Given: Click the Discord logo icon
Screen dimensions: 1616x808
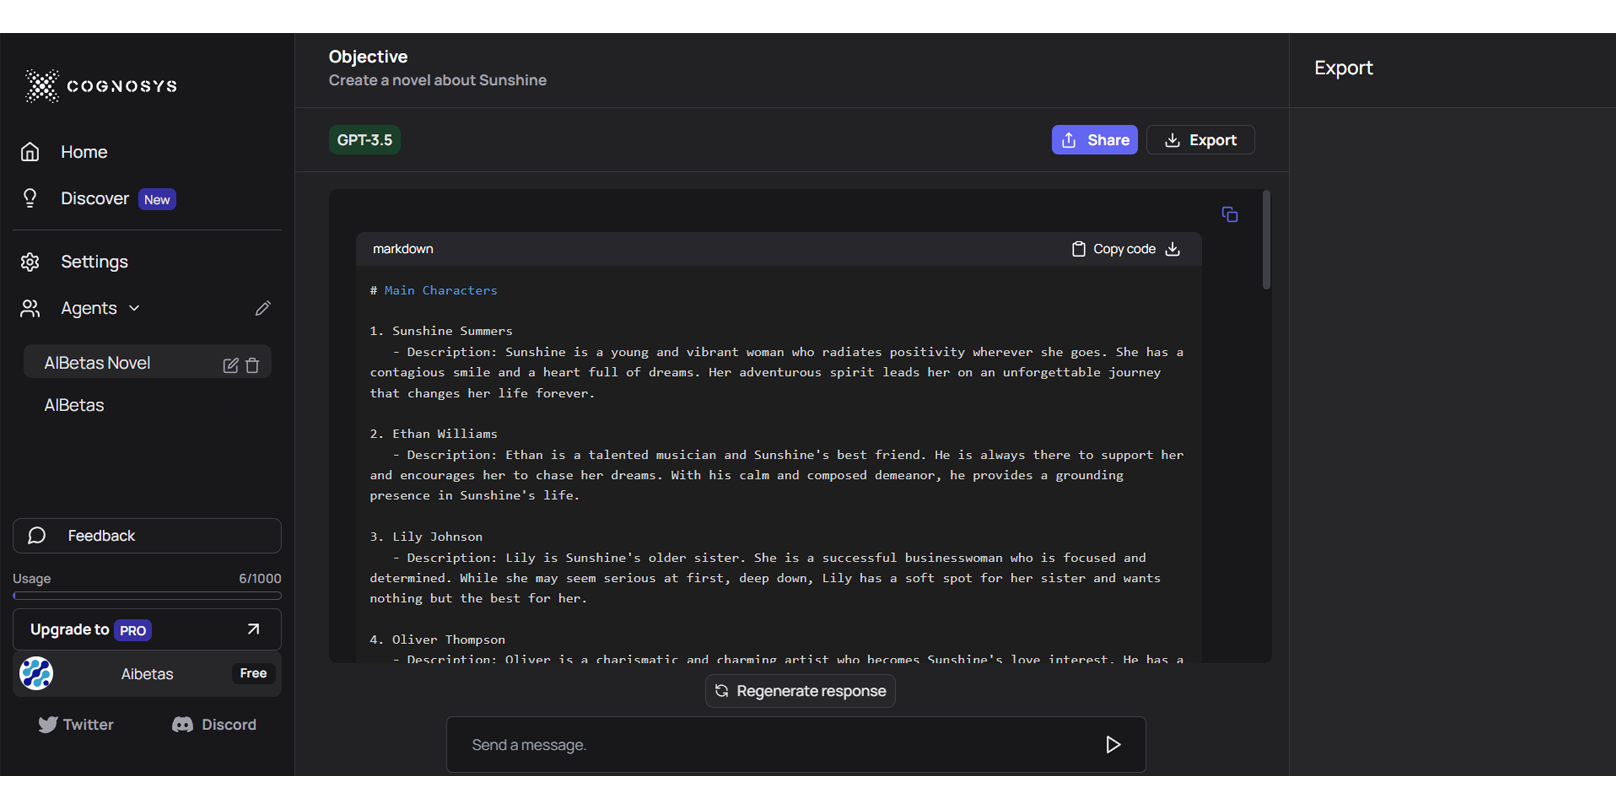Looking at the screenshot, I should tap(182, 724).
